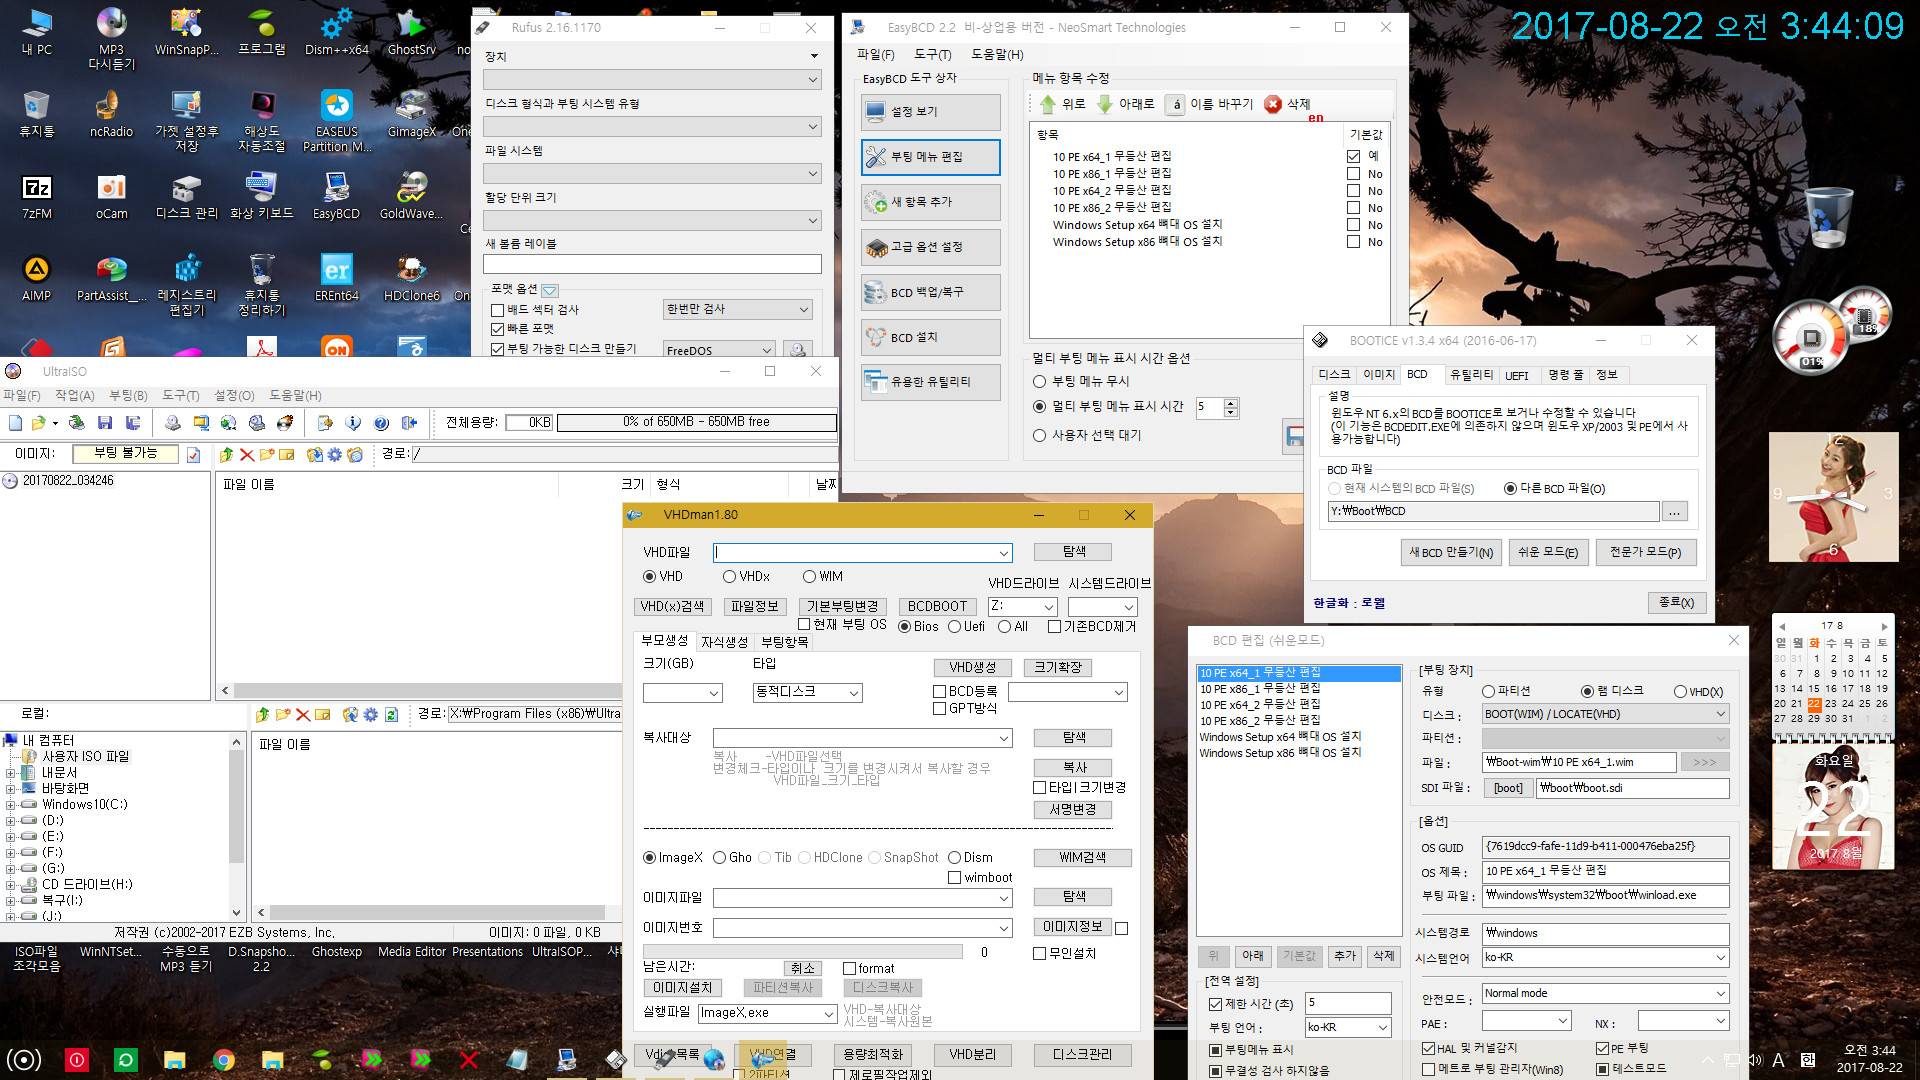This screenshot has width=1920, height=1080.
Task: Click the red X delete icon in UltraISO image pane toolbar
Action: click(247, 454)
